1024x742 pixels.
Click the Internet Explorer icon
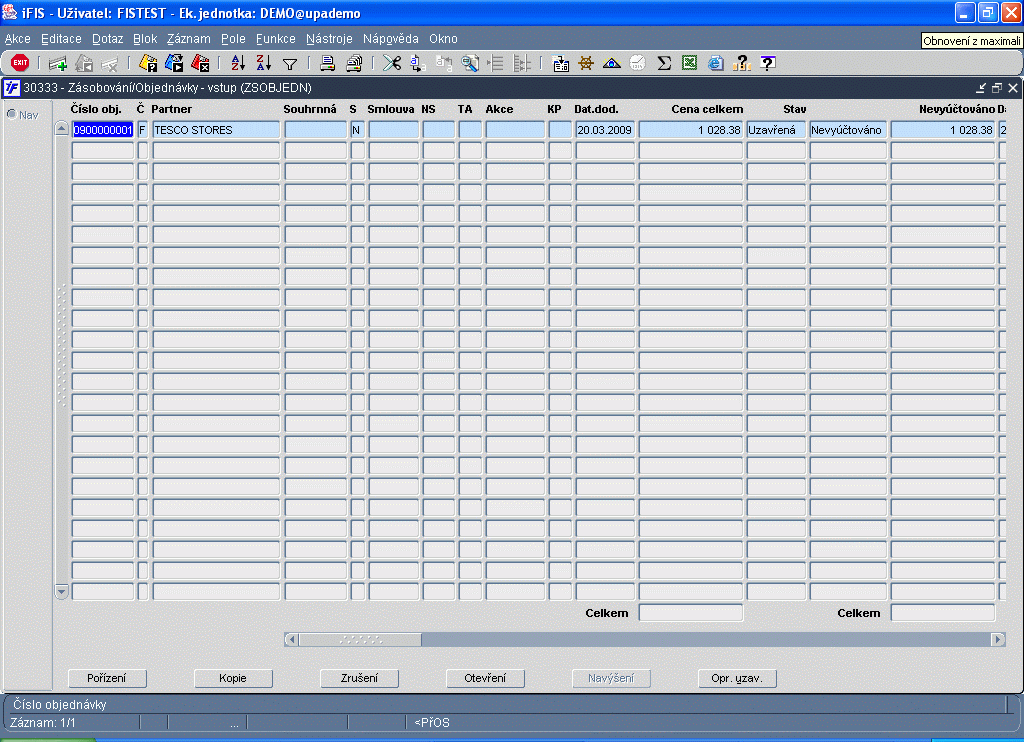(716, 63)
